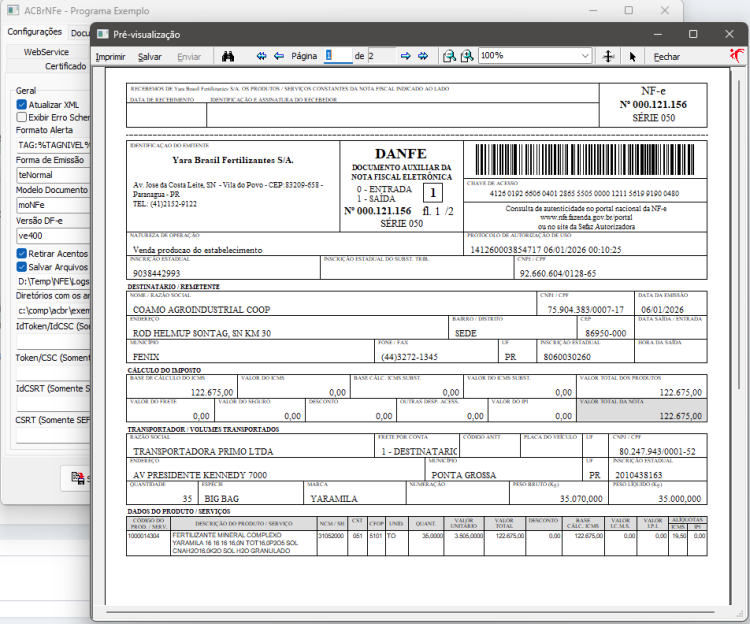The width and height of the screenshot is (750, 624).
Task: Click the ROD HELMUP SONTAG address text
Action: (201, 333)
